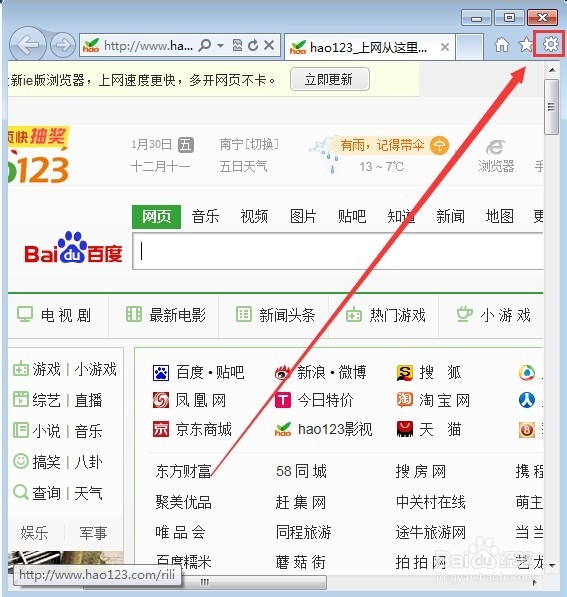
Task: Open the 中关村在线 link
Action: (431, 502)
